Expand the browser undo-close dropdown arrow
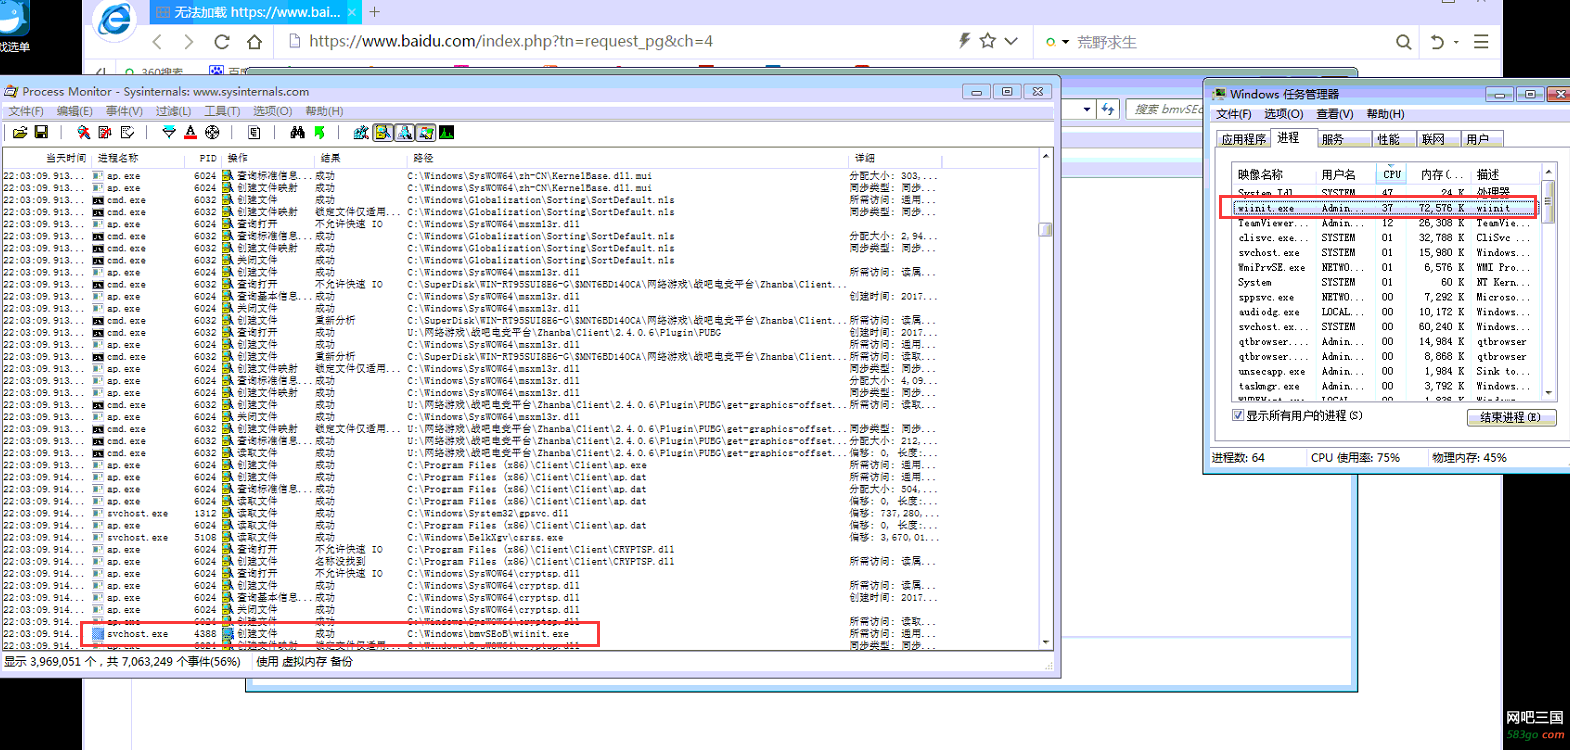This screenshot has width=1570, height=750. pos(1456,42)
